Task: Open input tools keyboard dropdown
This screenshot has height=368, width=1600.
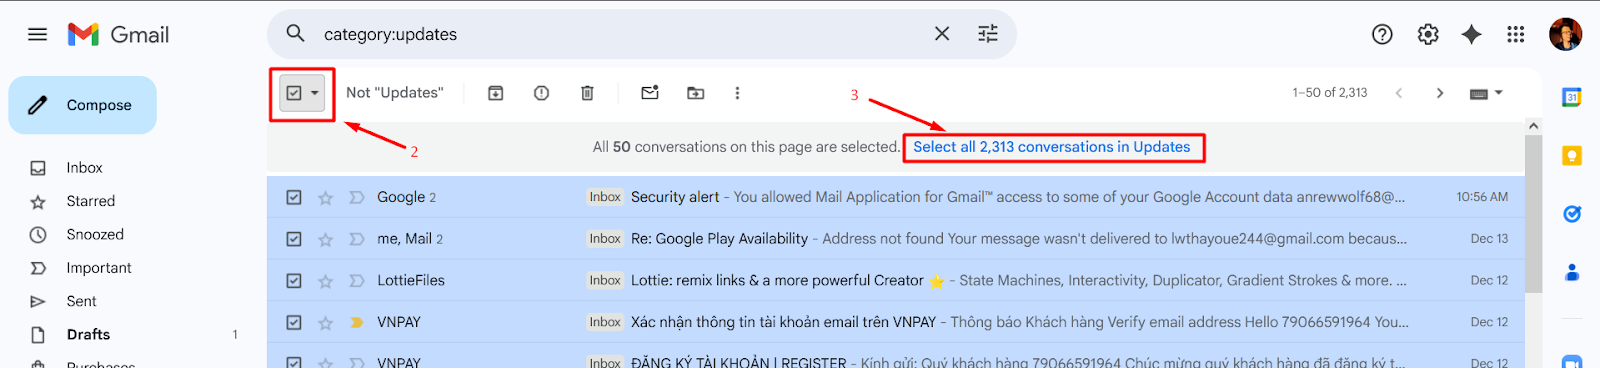Action: point(1486,93)
